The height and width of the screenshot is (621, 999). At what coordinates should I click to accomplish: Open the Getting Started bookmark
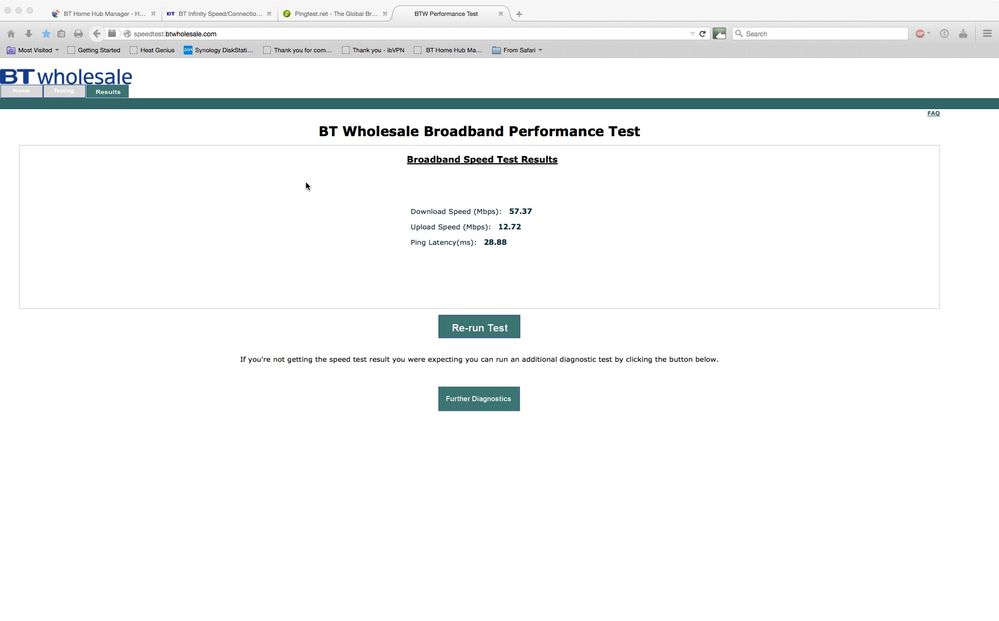click(x=94, y=50)
